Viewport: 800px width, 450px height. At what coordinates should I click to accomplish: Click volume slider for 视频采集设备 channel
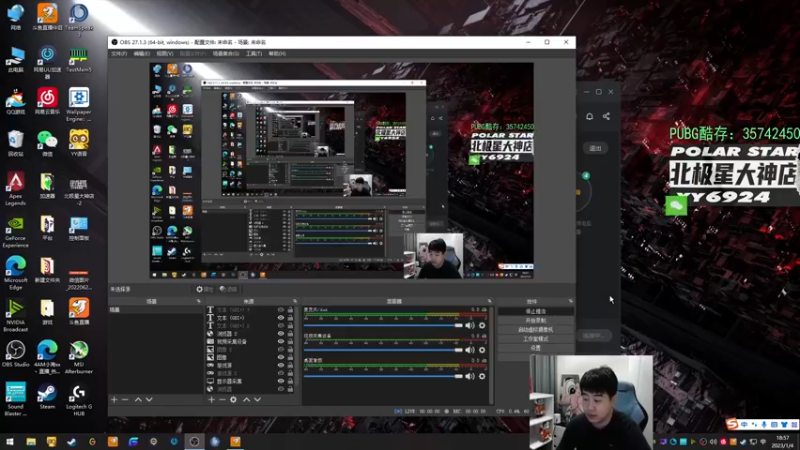click(x=383, y=350)
